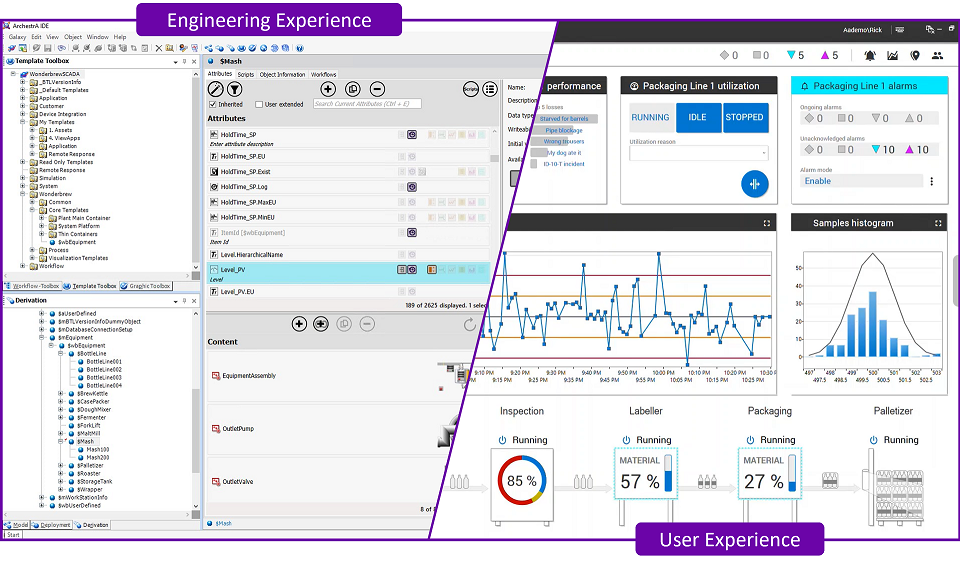This screenshot has width=960, height=565.
Task: Expand the Simulation folder in Template Toolbox
Action: 23,178
